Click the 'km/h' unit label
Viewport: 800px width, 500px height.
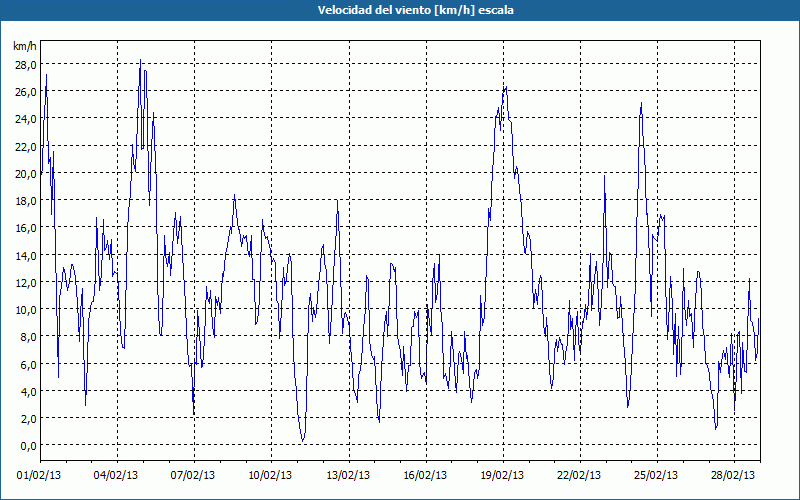[24, 46]
